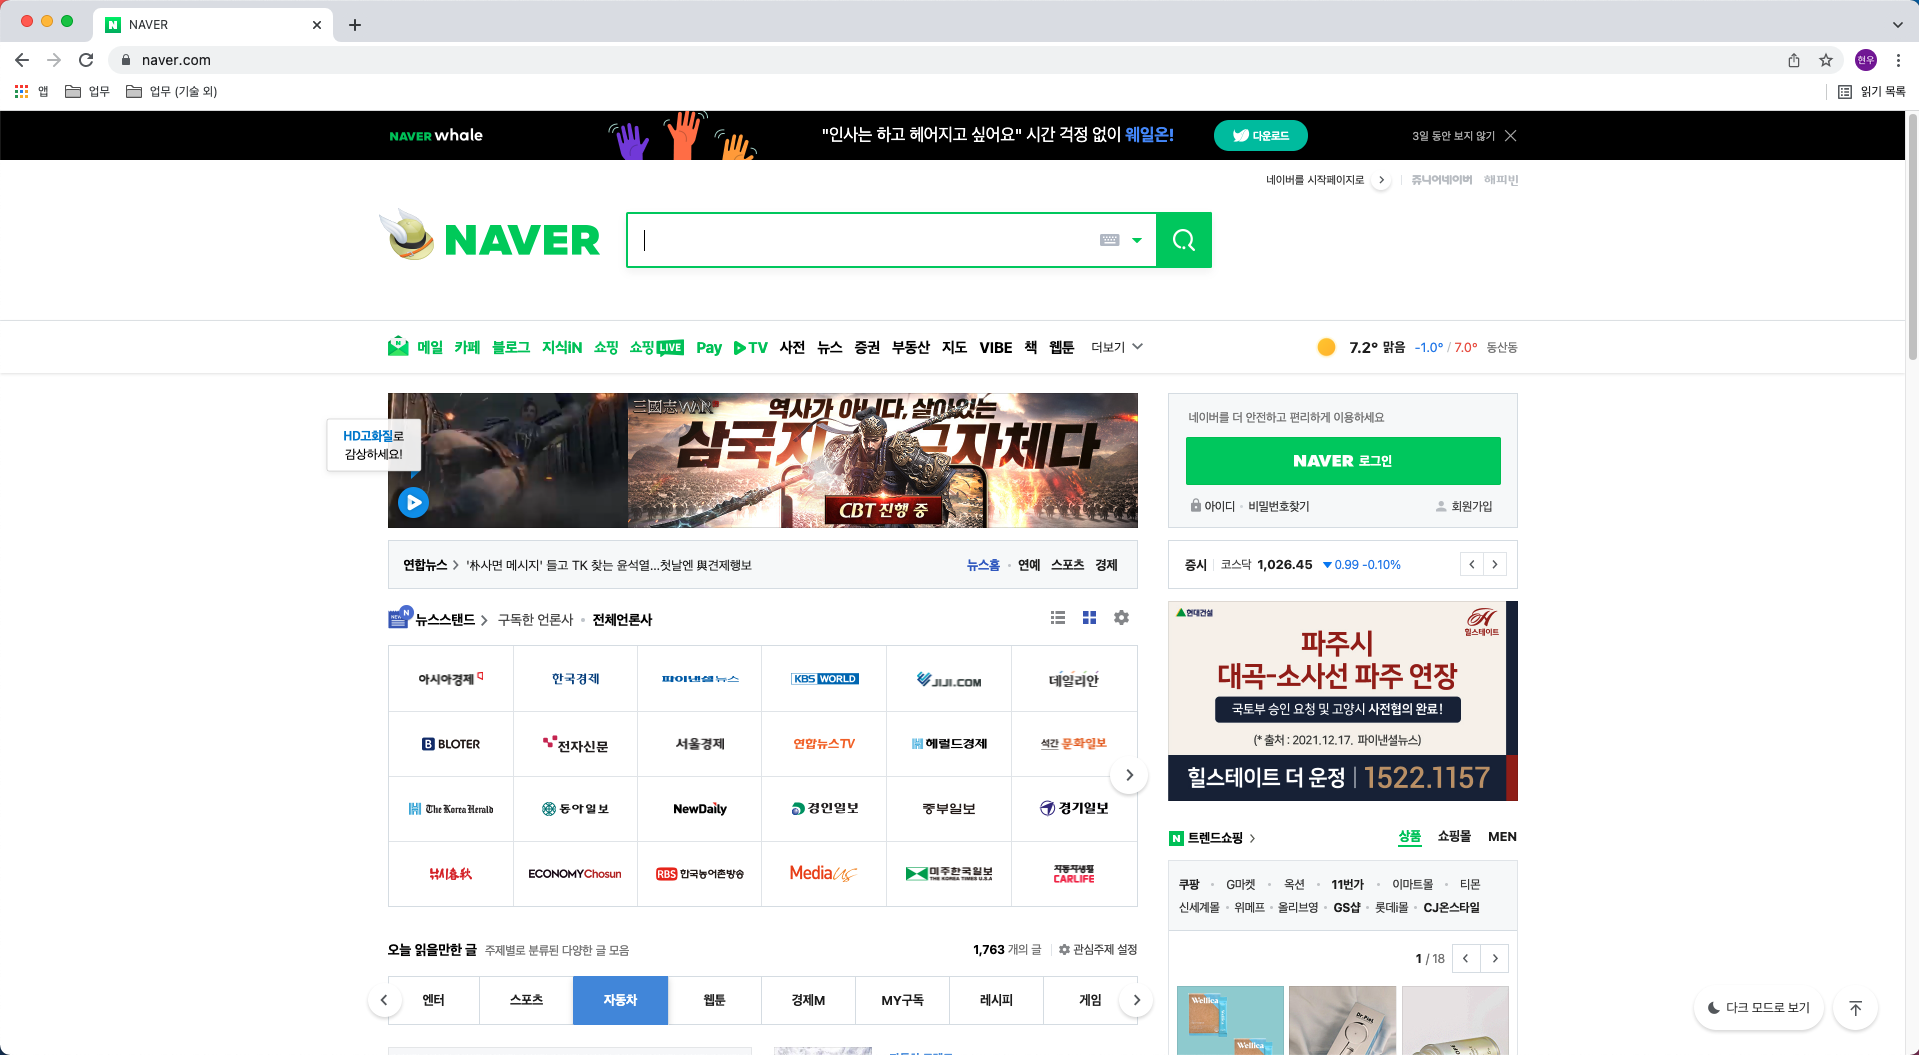Open the Chrome profile avatar

click(1866, 60)
